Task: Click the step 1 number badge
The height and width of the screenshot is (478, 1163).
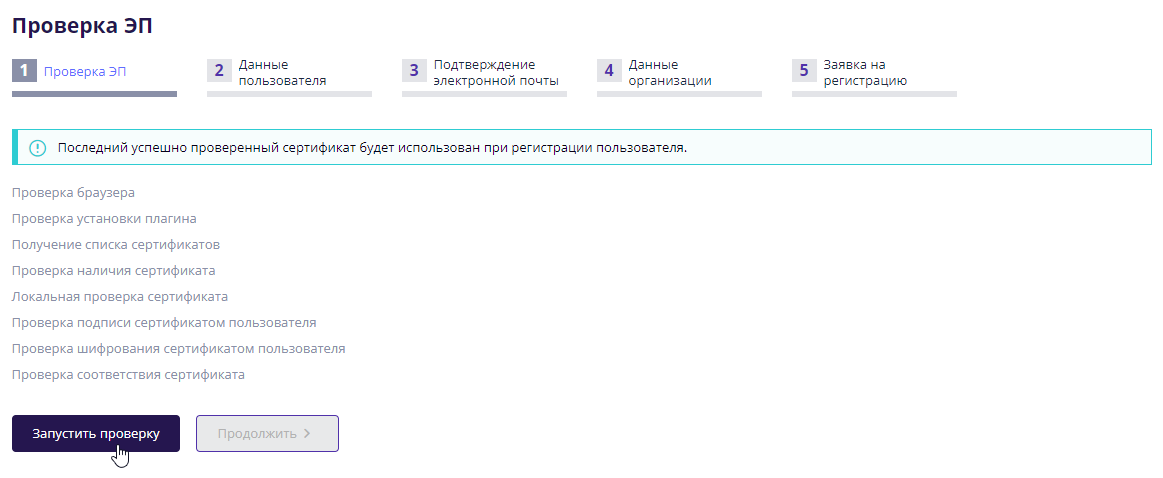Action: point(24,71)
